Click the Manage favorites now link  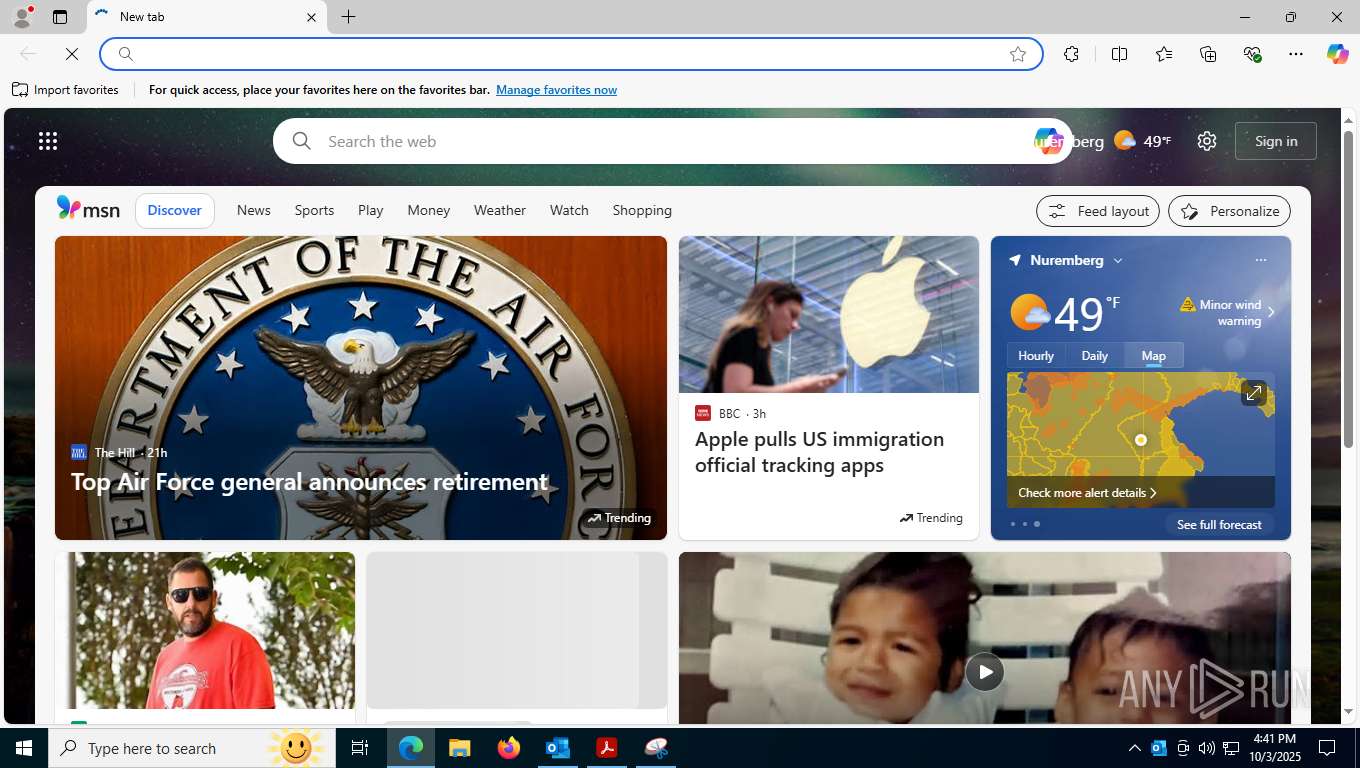[x=556, y=90]
